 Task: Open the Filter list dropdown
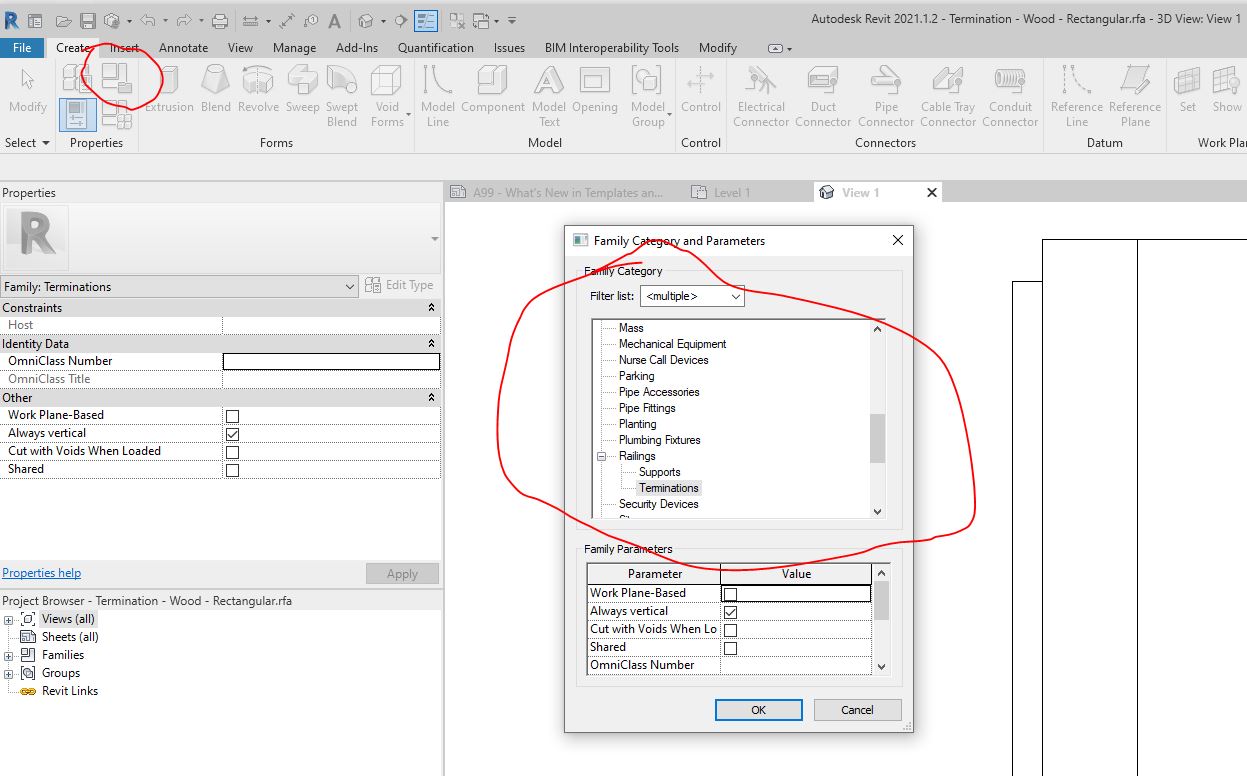736,296
